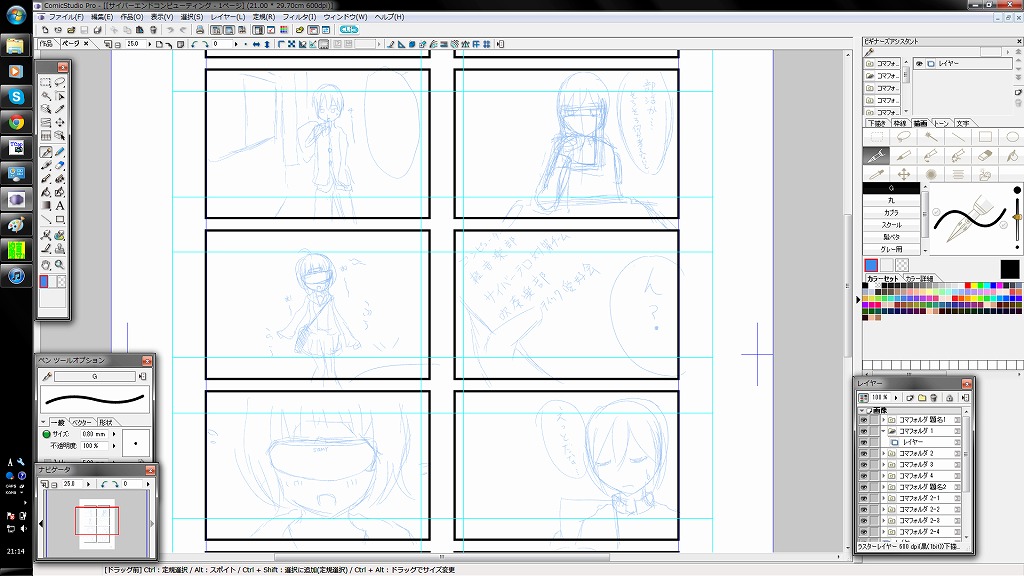Open the ファイル(F) menu
The height and width of the screenshot is (576, 1024).
coord(65,17)
